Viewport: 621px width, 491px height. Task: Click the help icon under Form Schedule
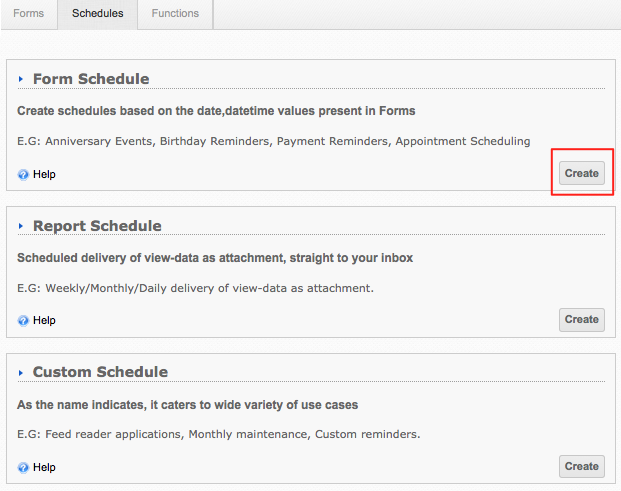click(23, 175)
